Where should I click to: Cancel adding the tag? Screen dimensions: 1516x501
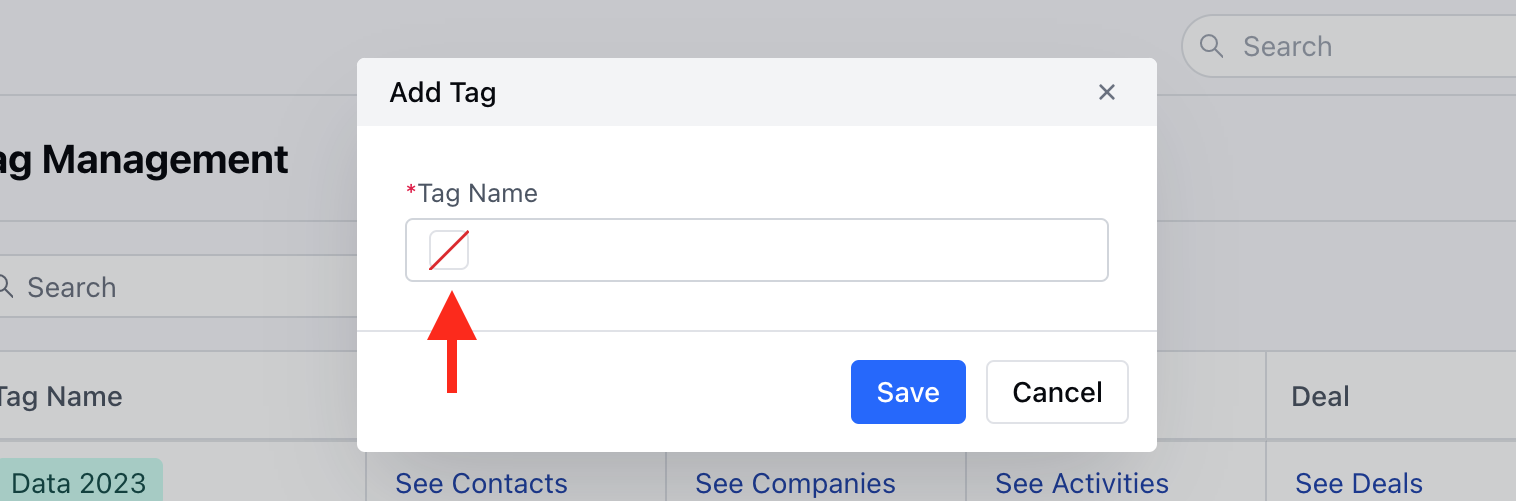(1057, 392)
